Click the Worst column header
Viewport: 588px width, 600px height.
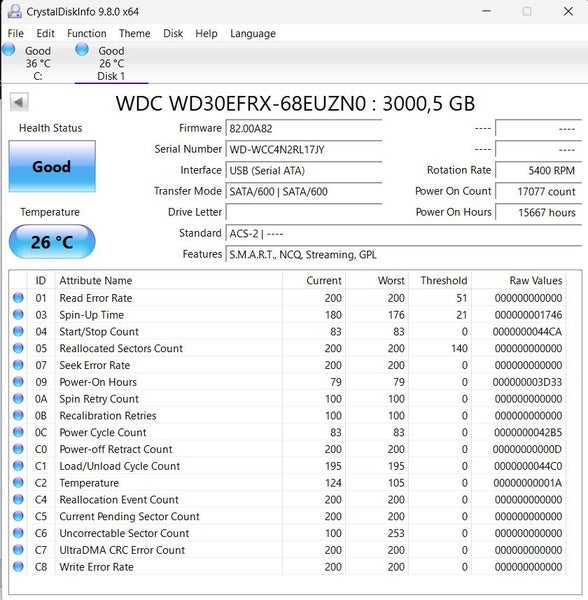(377, 280)
